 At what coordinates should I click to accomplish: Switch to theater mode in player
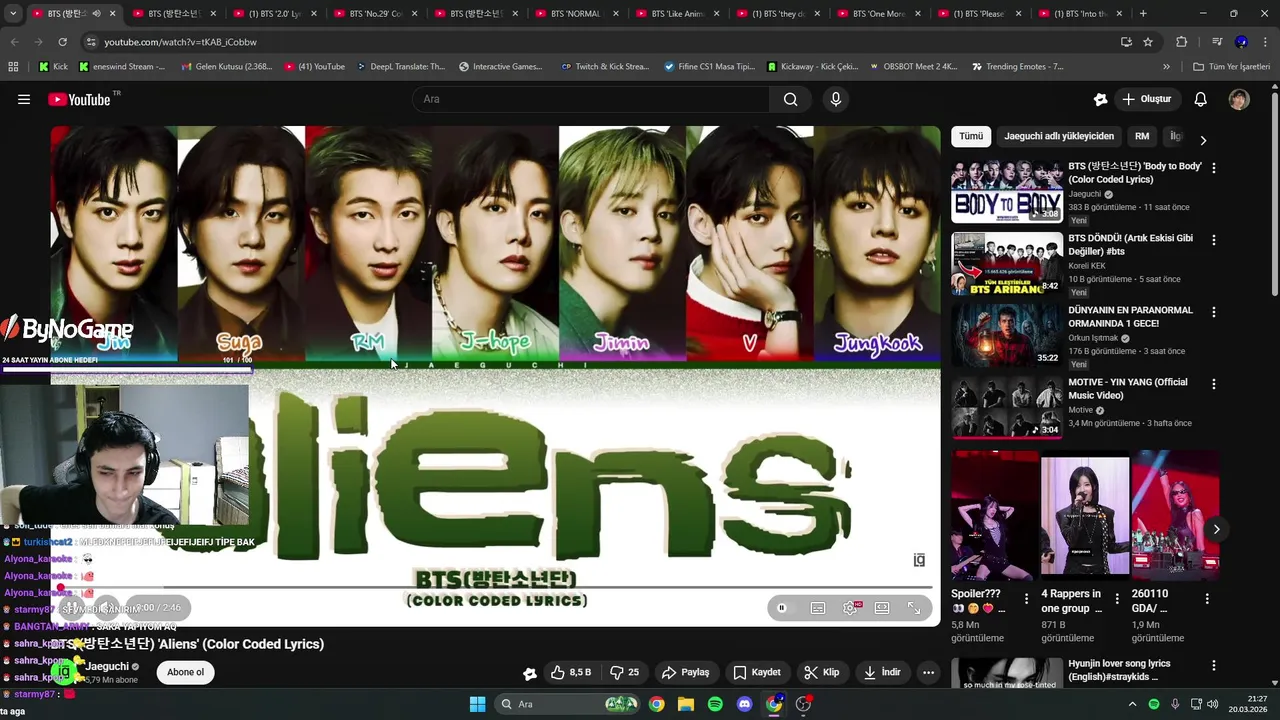click(882, 608)
